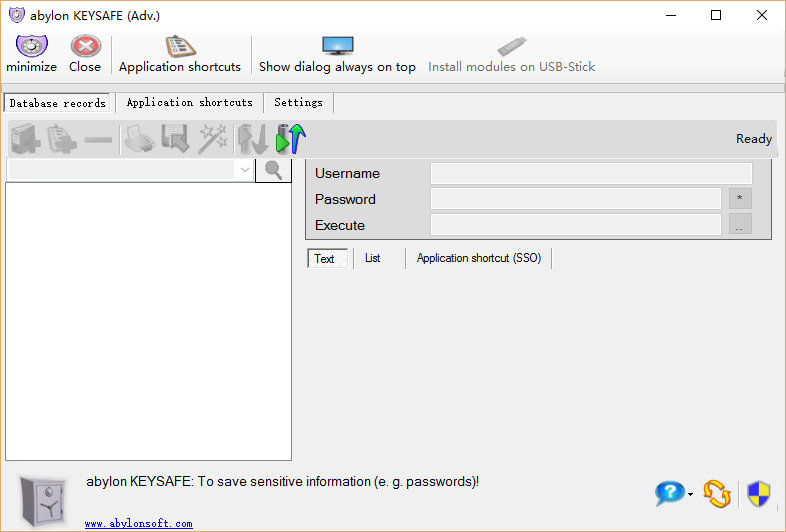Click the abylon KEYSAFE title bar icon

click(x=17, y=15)
